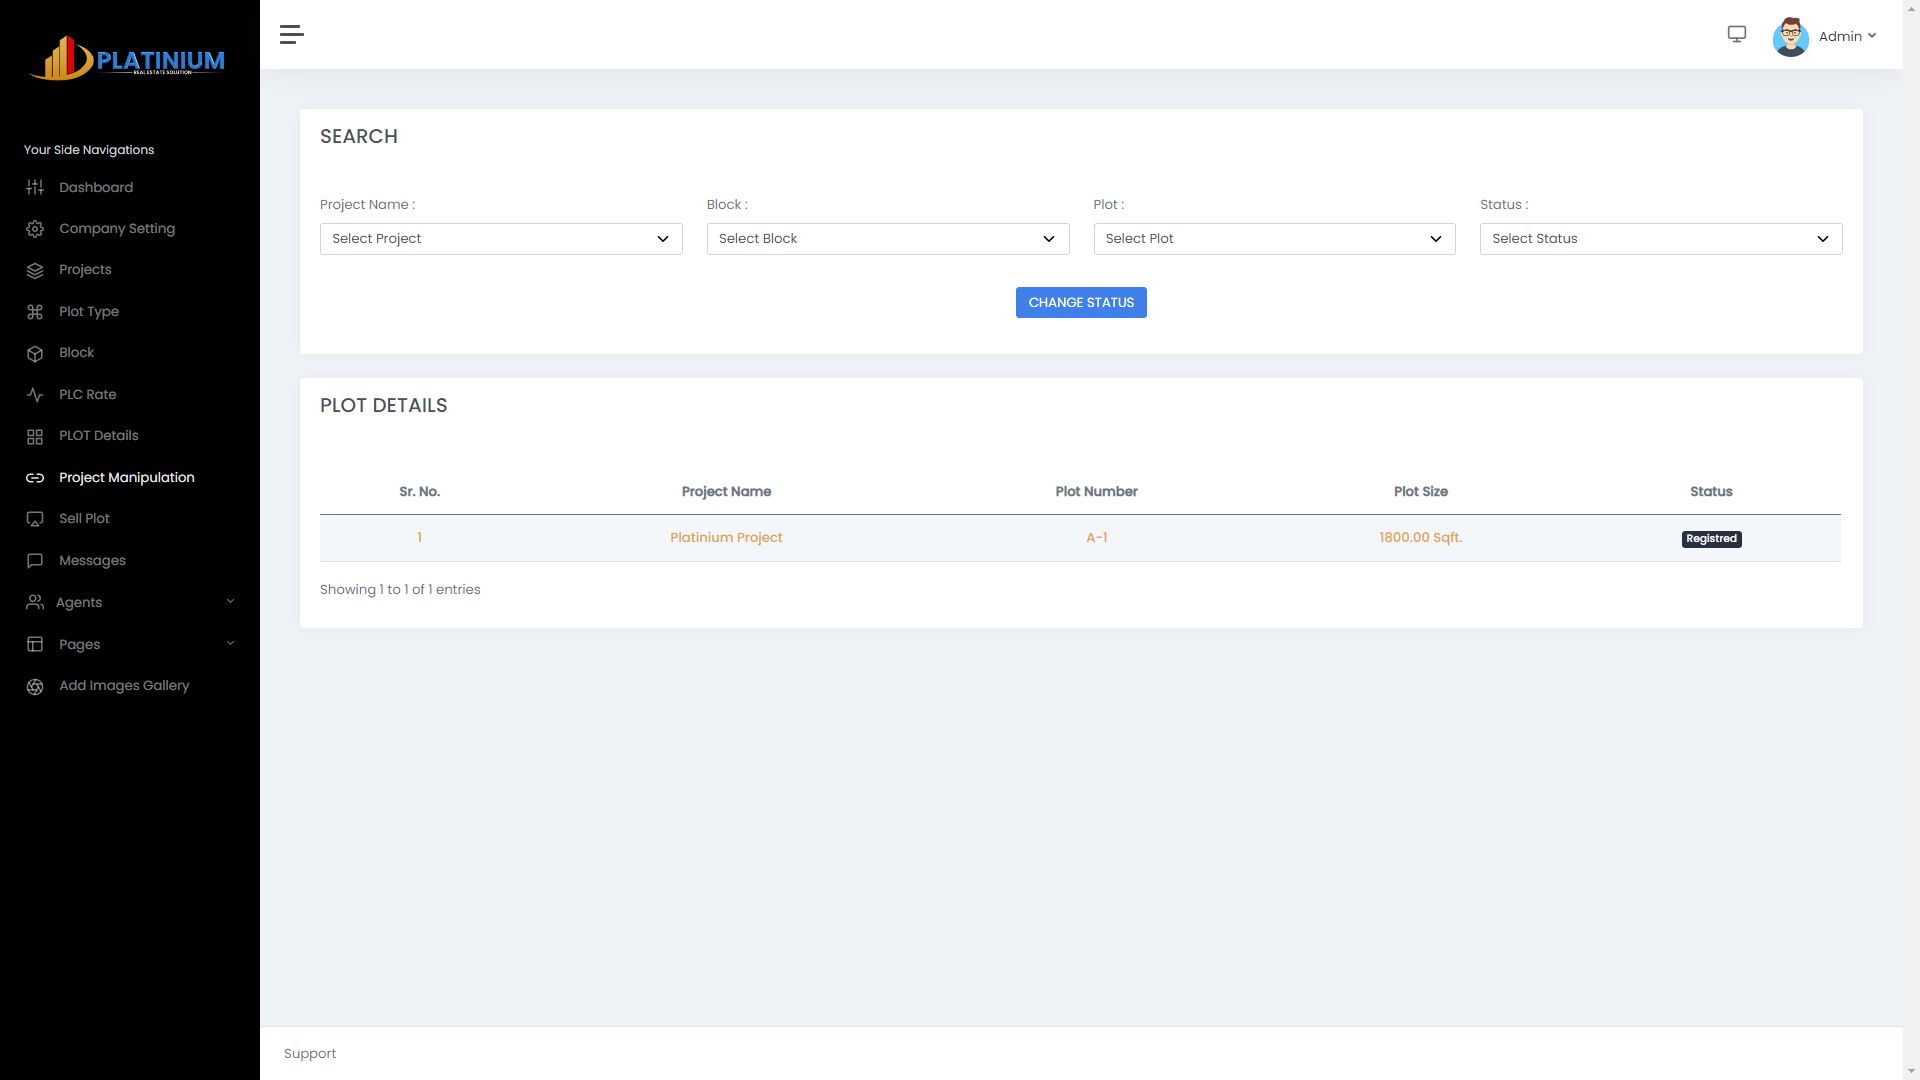Click the Dashboard sliders icon
1920x1080 pixels.
click(35, 188)
